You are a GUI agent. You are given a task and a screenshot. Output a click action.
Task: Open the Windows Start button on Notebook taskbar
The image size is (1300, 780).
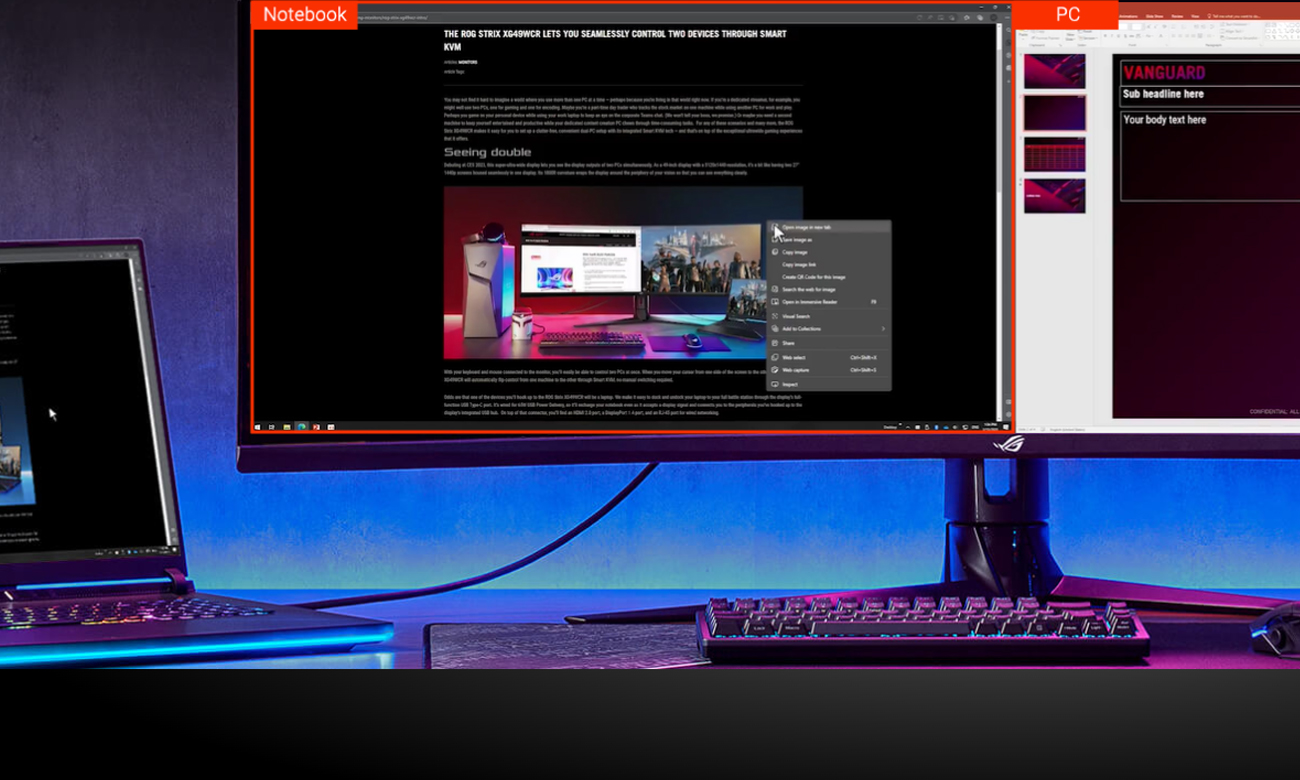258,427
